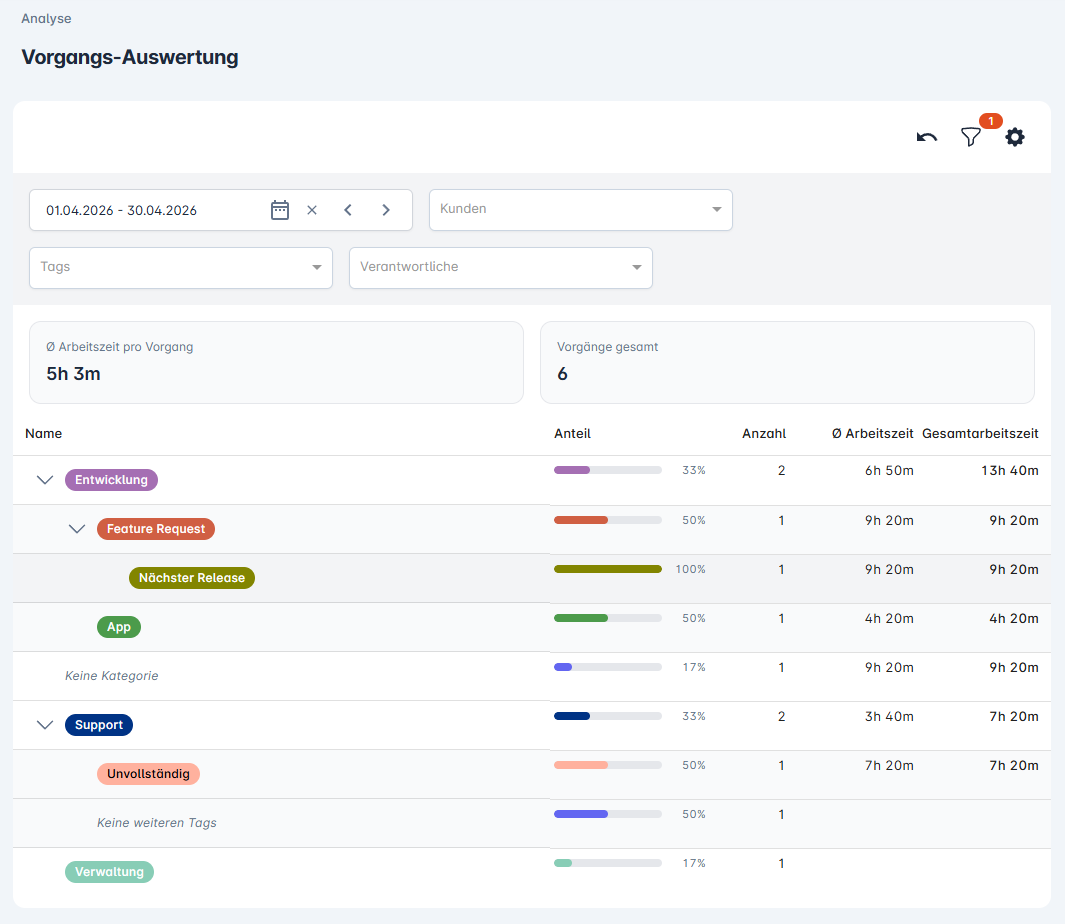This screenshot has width=1065, height=924.
Task: Collapse the Feature Request row
Action: click(77, 529)
